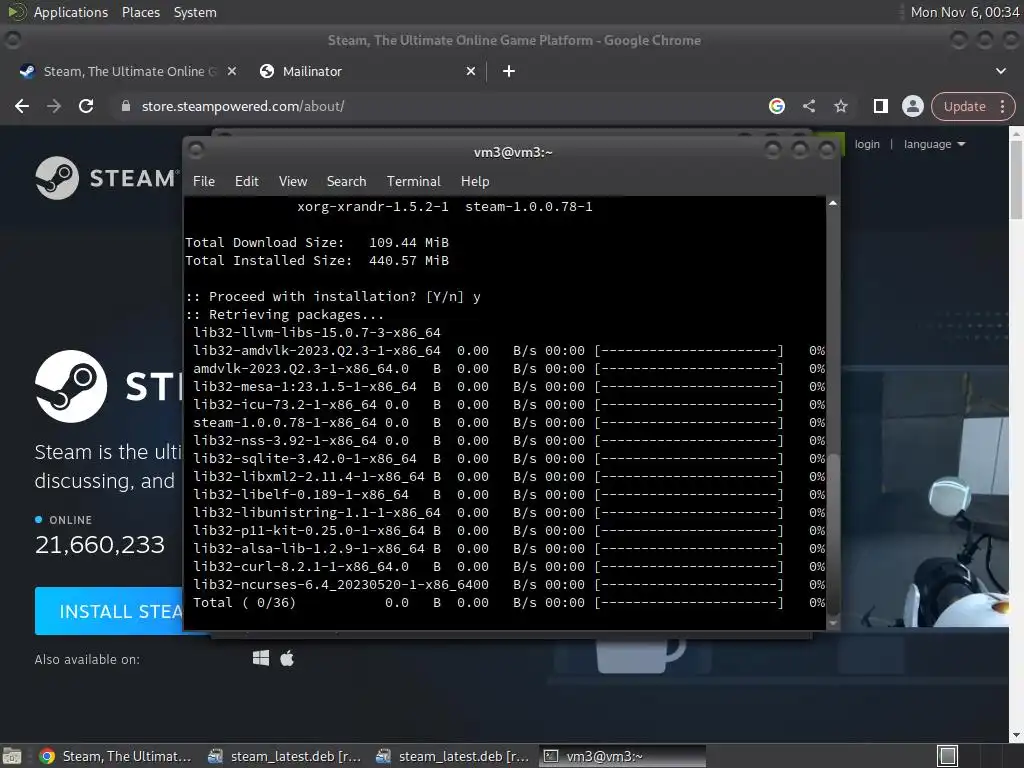Click the Apple platform icon
The height and width of the screenshot is (768, 1024).
(287, 658)
